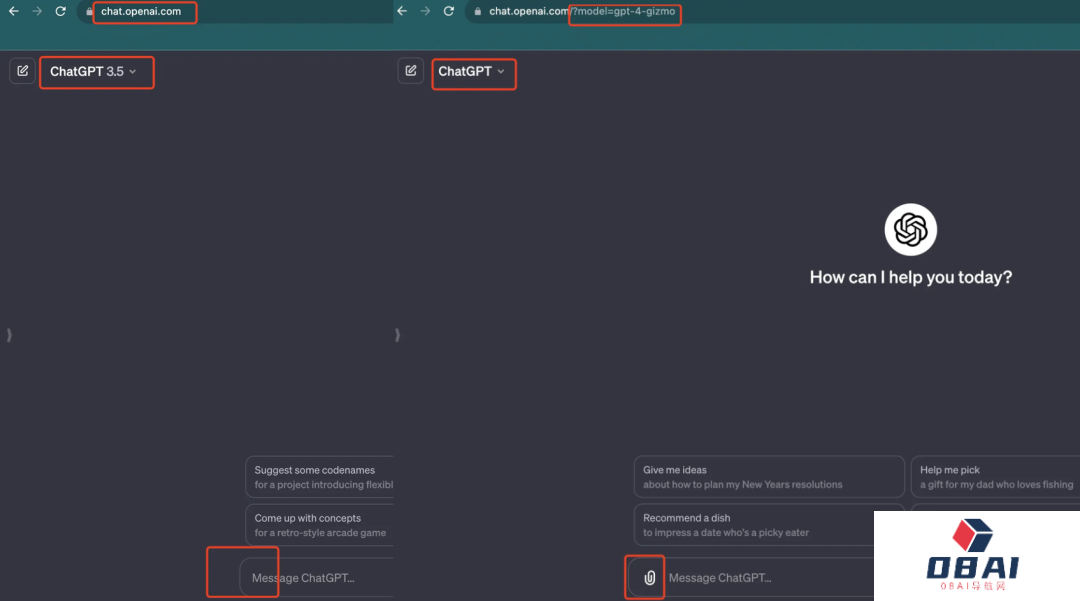Screen dimensions: 1080x601
Task: Toggle the sidebar handle in the gpt-4-gizmo window
Action: pos(397,335)
